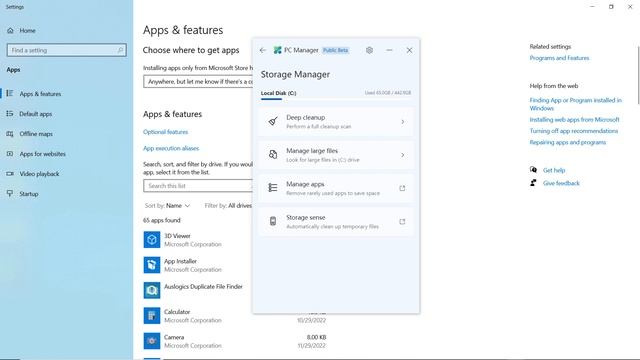Click the Find a setting search box

(67, 50)
